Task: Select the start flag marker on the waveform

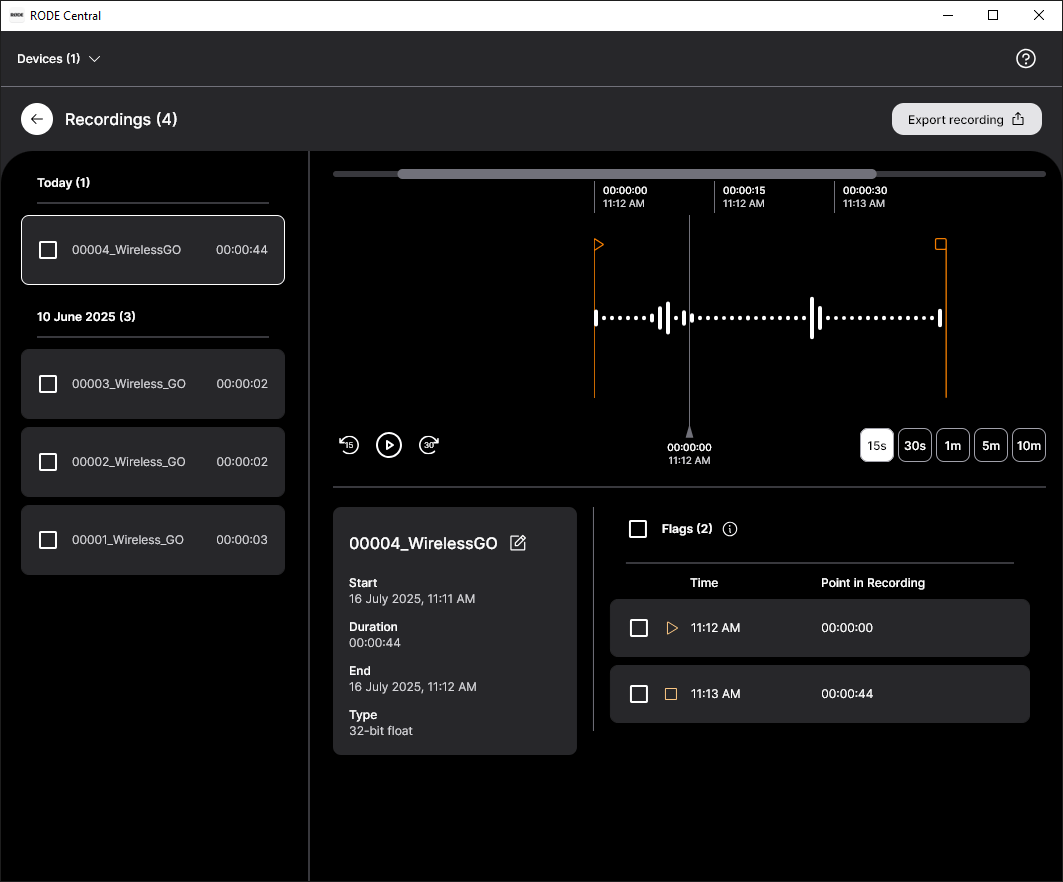Action: tap(598, 243)
